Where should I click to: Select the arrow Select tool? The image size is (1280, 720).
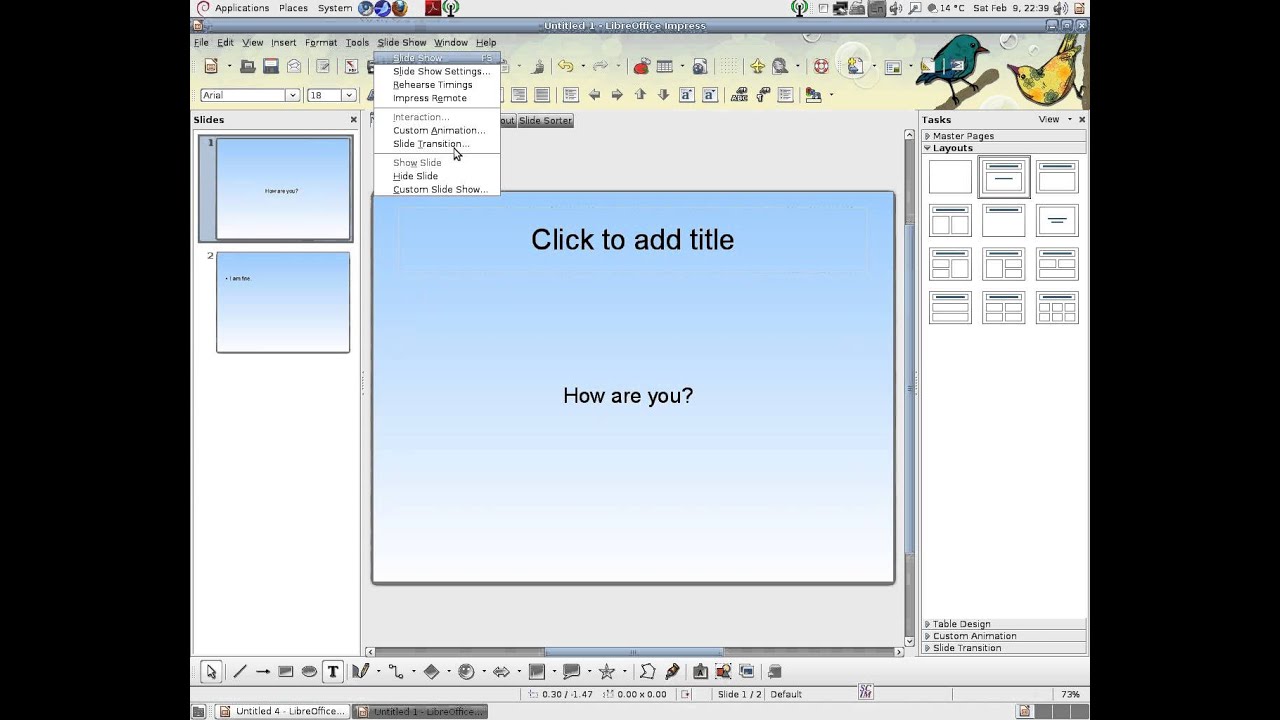tap(210, 672)
